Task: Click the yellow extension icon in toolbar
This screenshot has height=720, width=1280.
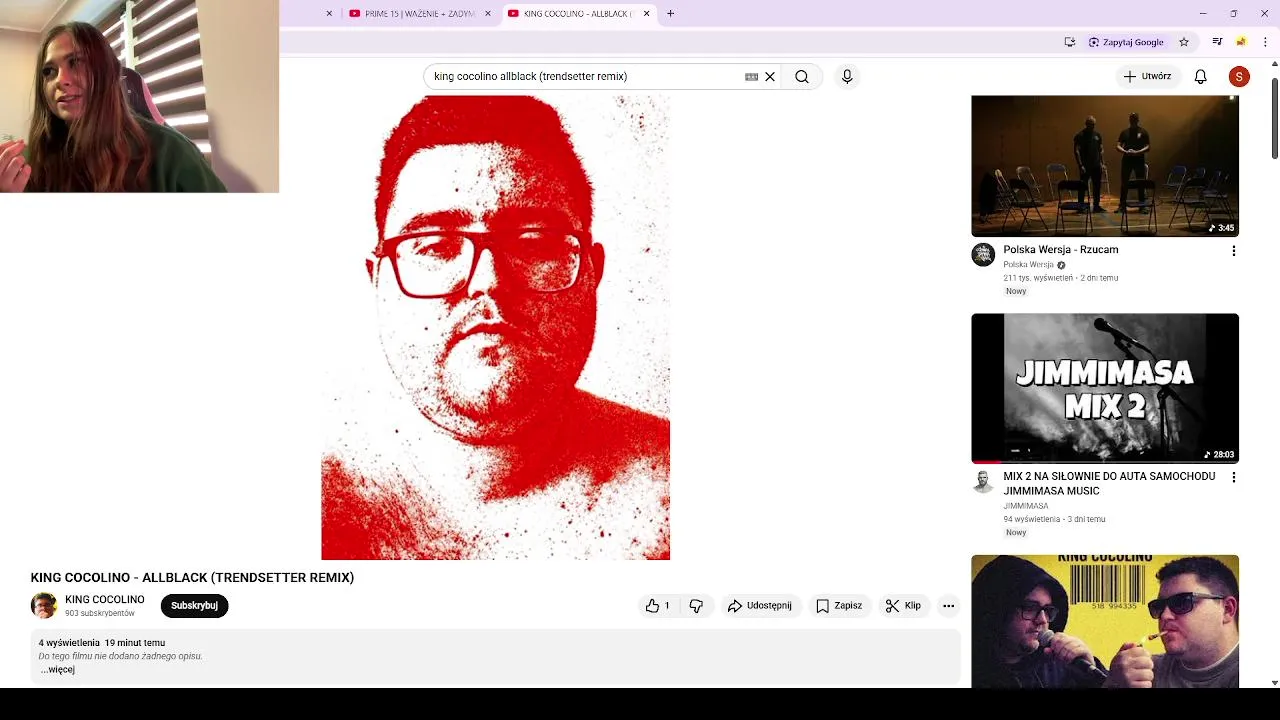Action: [1241, 42]
